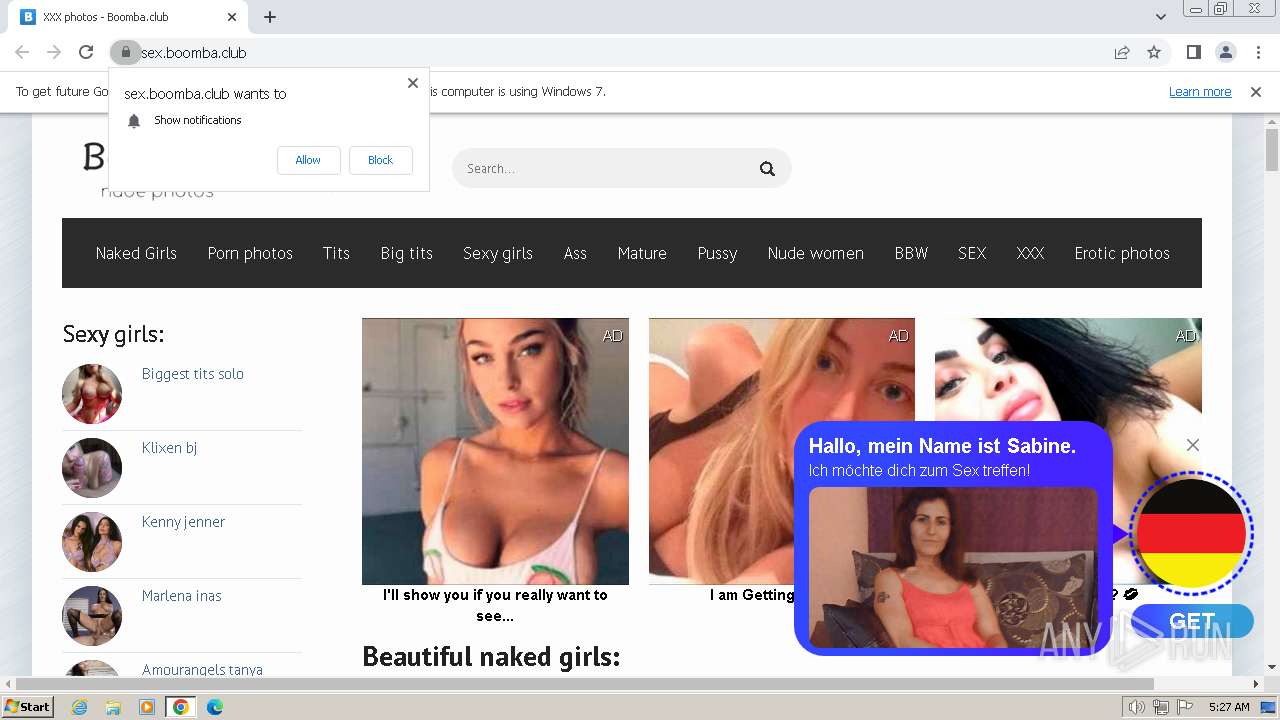The height and width of the screenshot is (720, 1280).
Task: Launch Microsoft Edge from taskbar
Action: pos(215,707)
